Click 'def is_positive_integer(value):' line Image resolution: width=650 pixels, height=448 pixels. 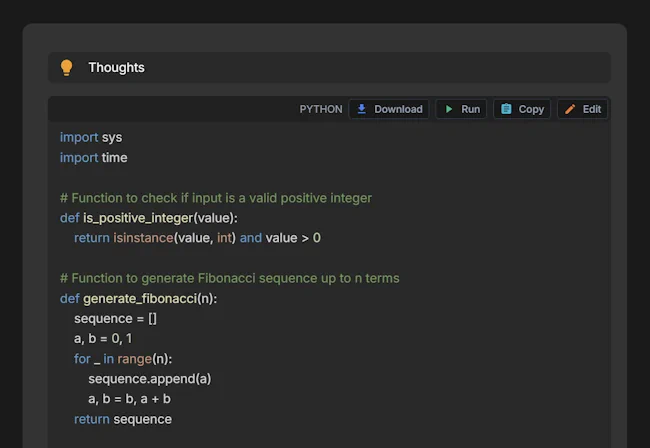pyautogui.click(x=149, y=218)
